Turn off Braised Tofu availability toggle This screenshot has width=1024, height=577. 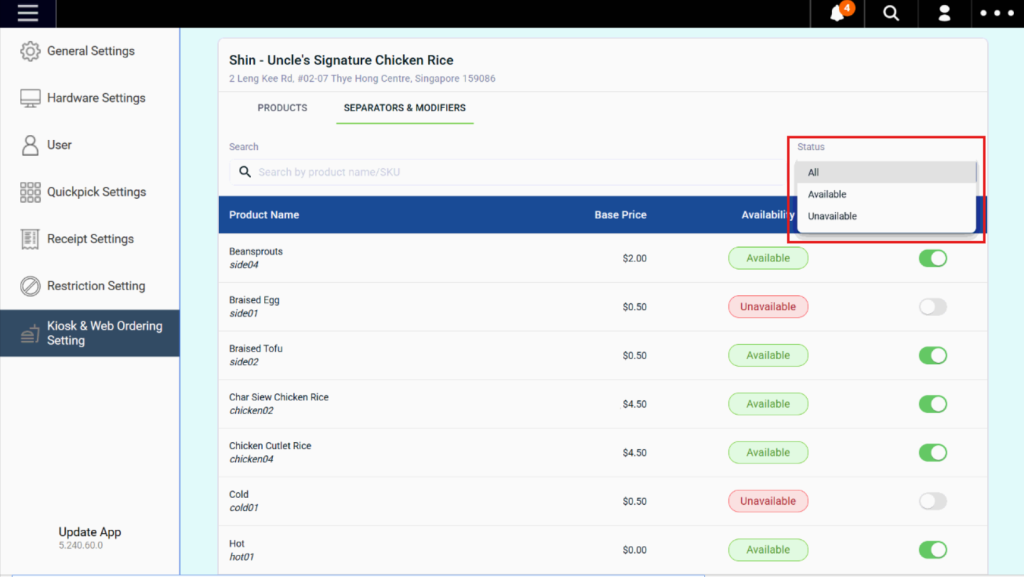click(x=933, y=355)
